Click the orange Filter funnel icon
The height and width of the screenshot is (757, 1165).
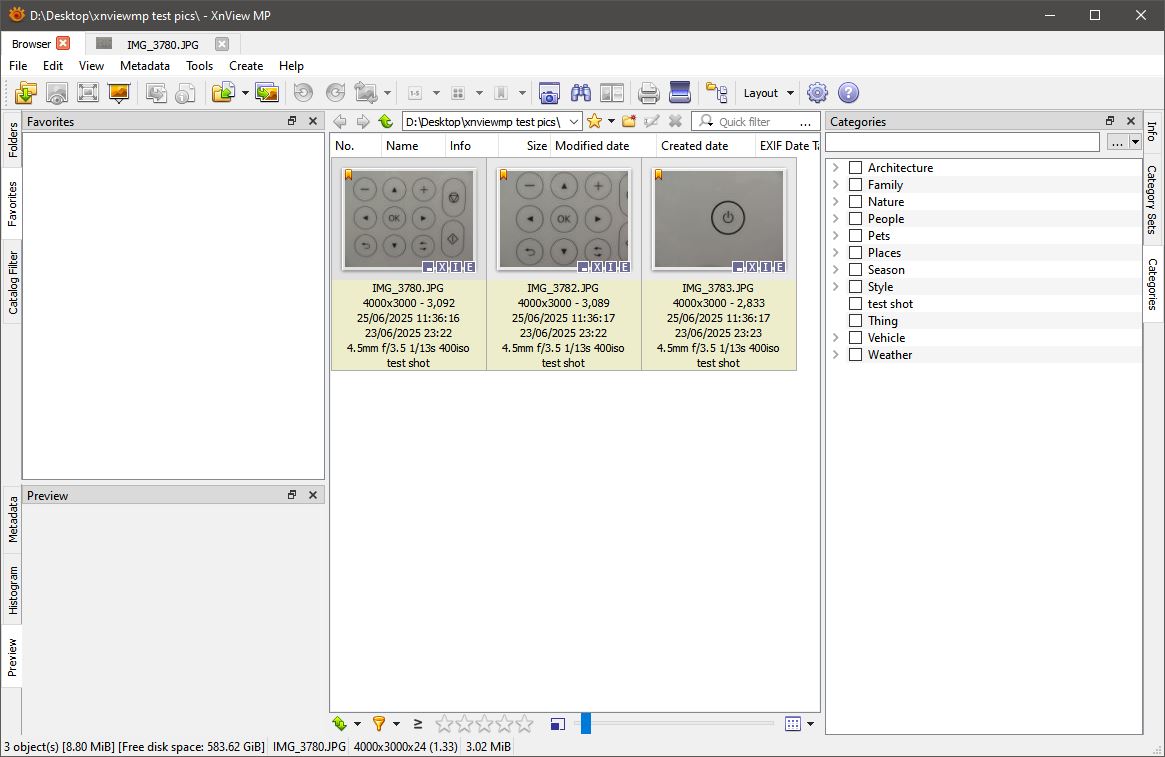(379, 724)
